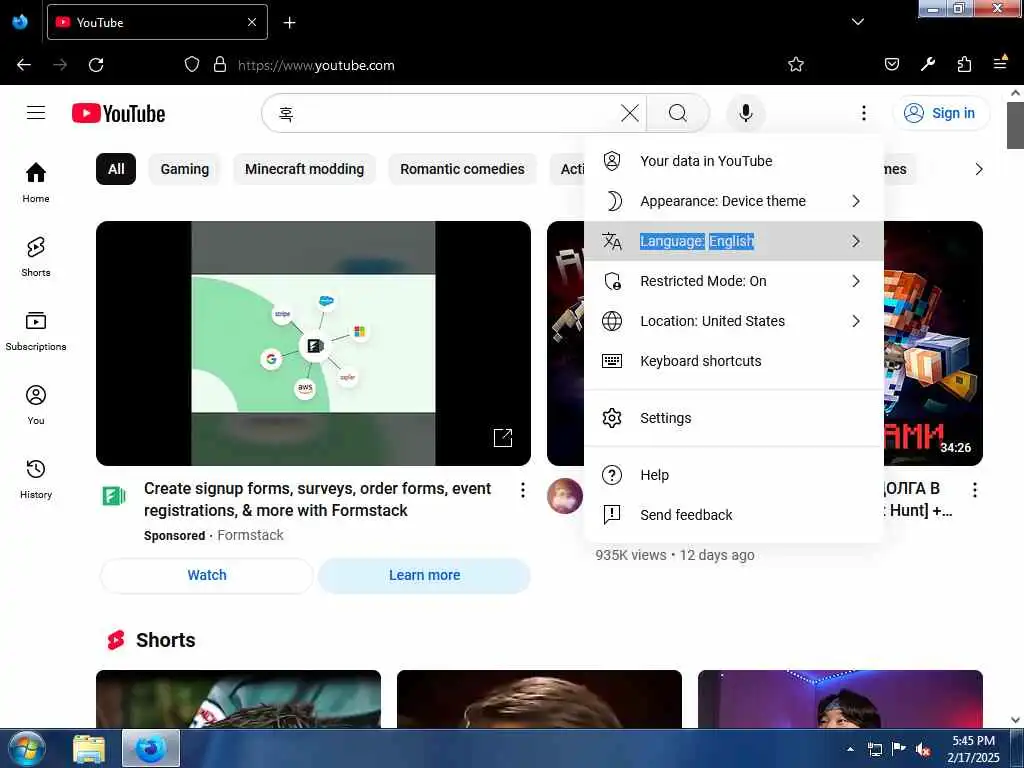Open the browser extensions puzzle icon
The height and width of the screenshot is (768, 1024).
[x=964, y=64]
